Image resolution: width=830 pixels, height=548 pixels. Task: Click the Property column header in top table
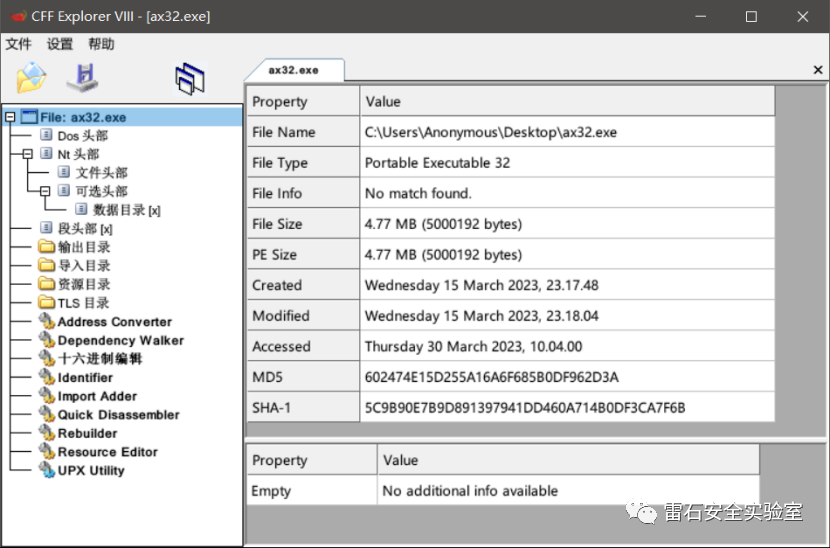click(x=303, y=101)
